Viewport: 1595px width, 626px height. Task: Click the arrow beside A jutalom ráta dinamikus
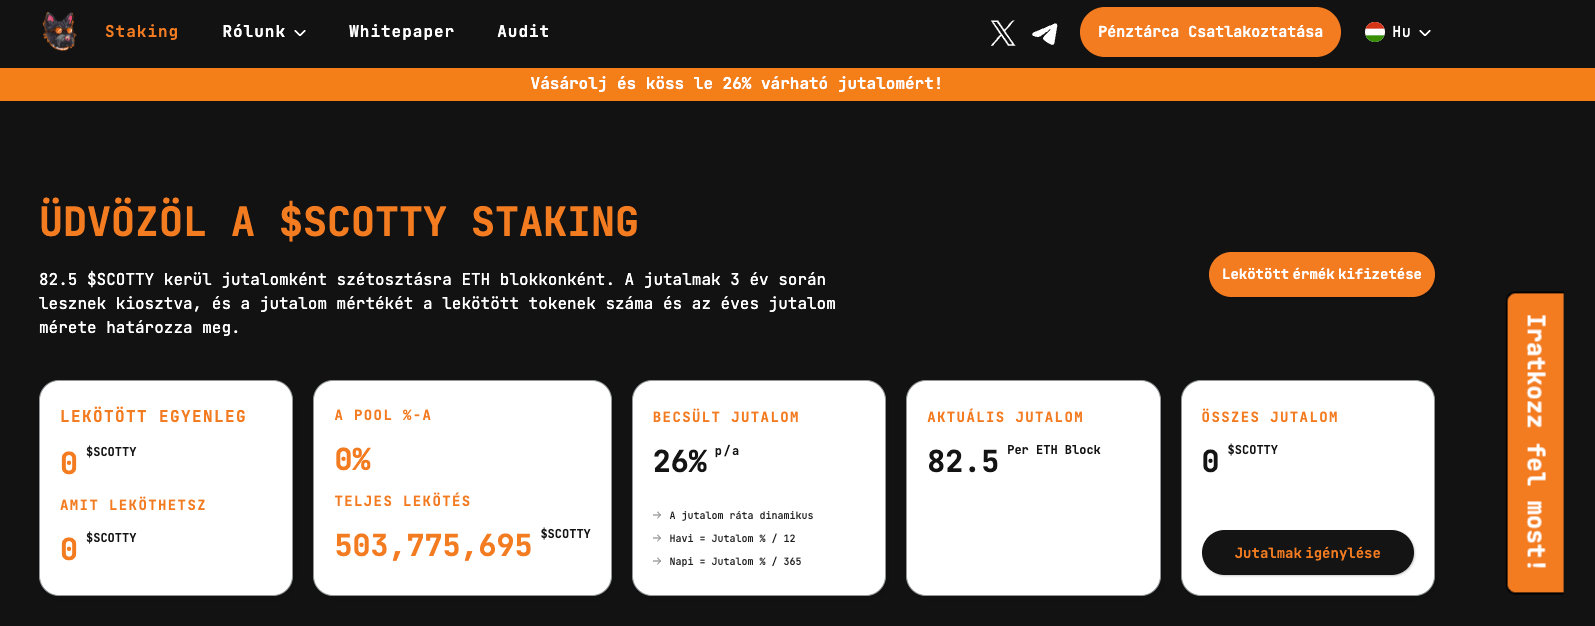tap(657, 516)
